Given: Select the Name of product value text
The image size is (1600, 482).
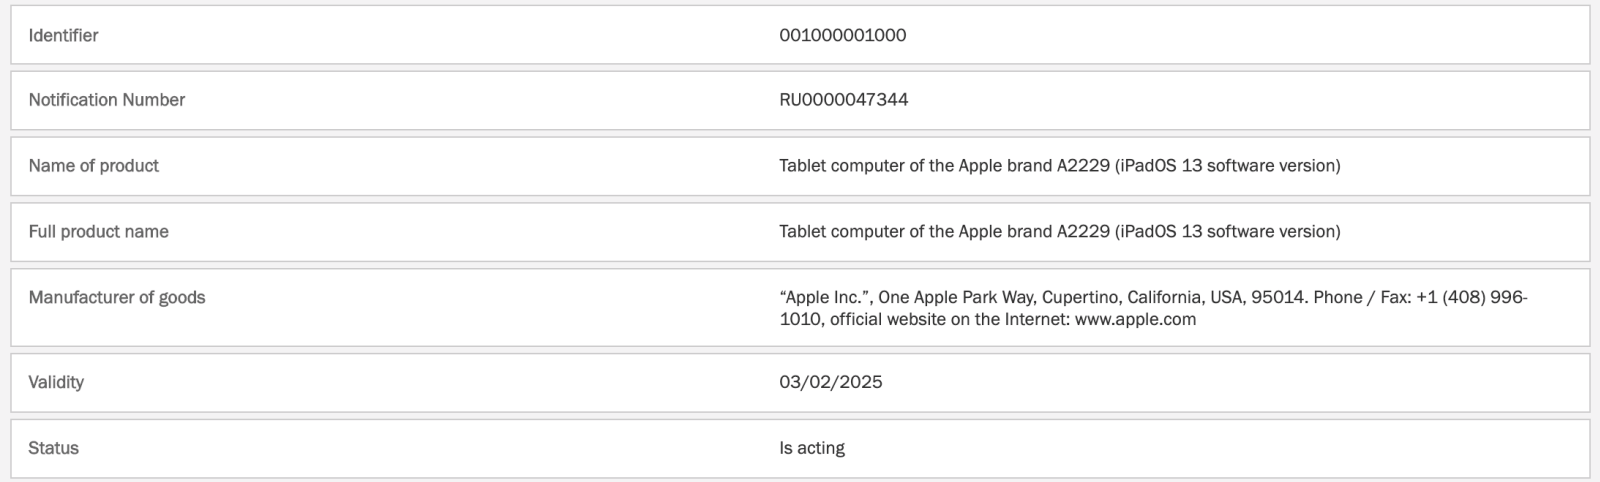Looking at the screenshot, I should pos(1060,166).
